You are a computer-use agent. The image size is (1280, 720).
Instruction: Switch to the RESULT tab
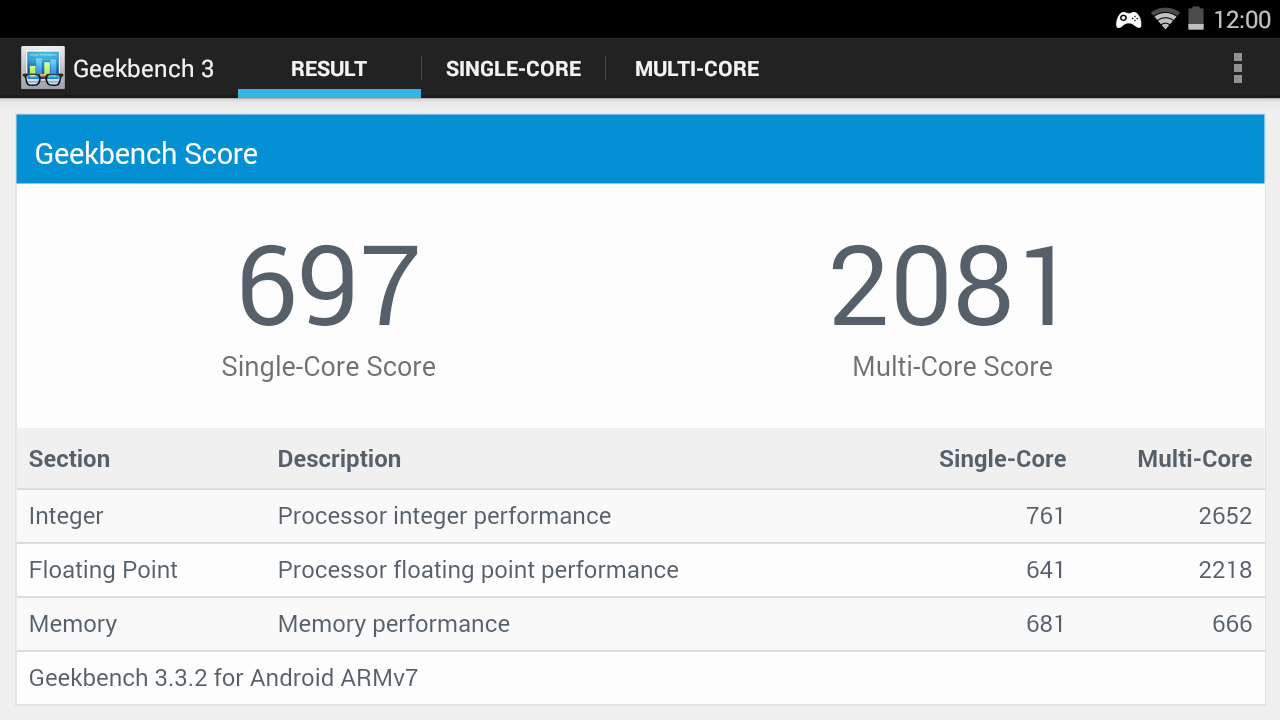(x=329, y=69)
